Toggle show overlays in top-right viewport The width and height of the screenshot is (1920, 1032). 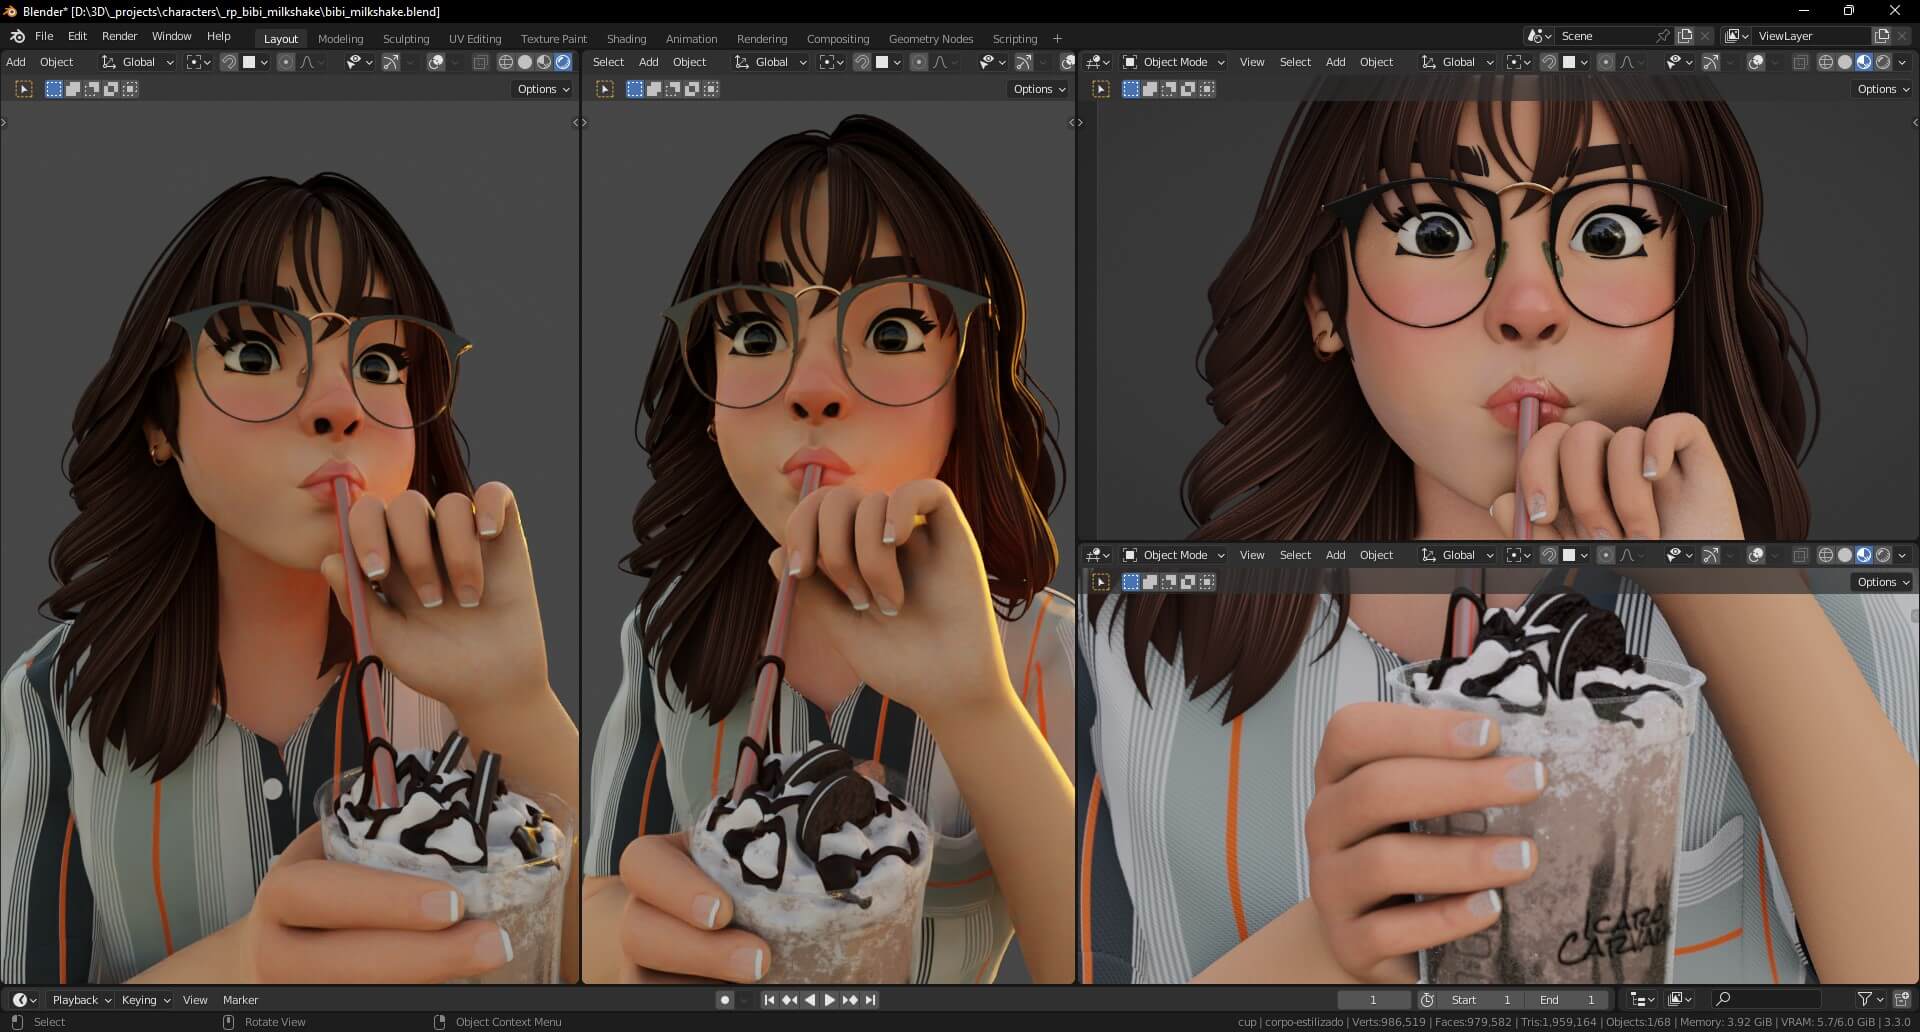[x=1756, y=62]
